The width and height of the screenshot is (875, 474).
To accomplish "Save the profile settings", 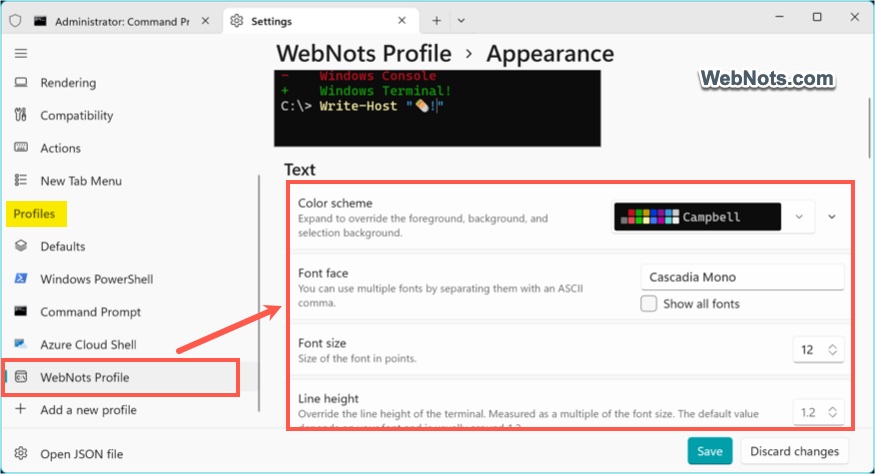I will [x=709, y=451].
